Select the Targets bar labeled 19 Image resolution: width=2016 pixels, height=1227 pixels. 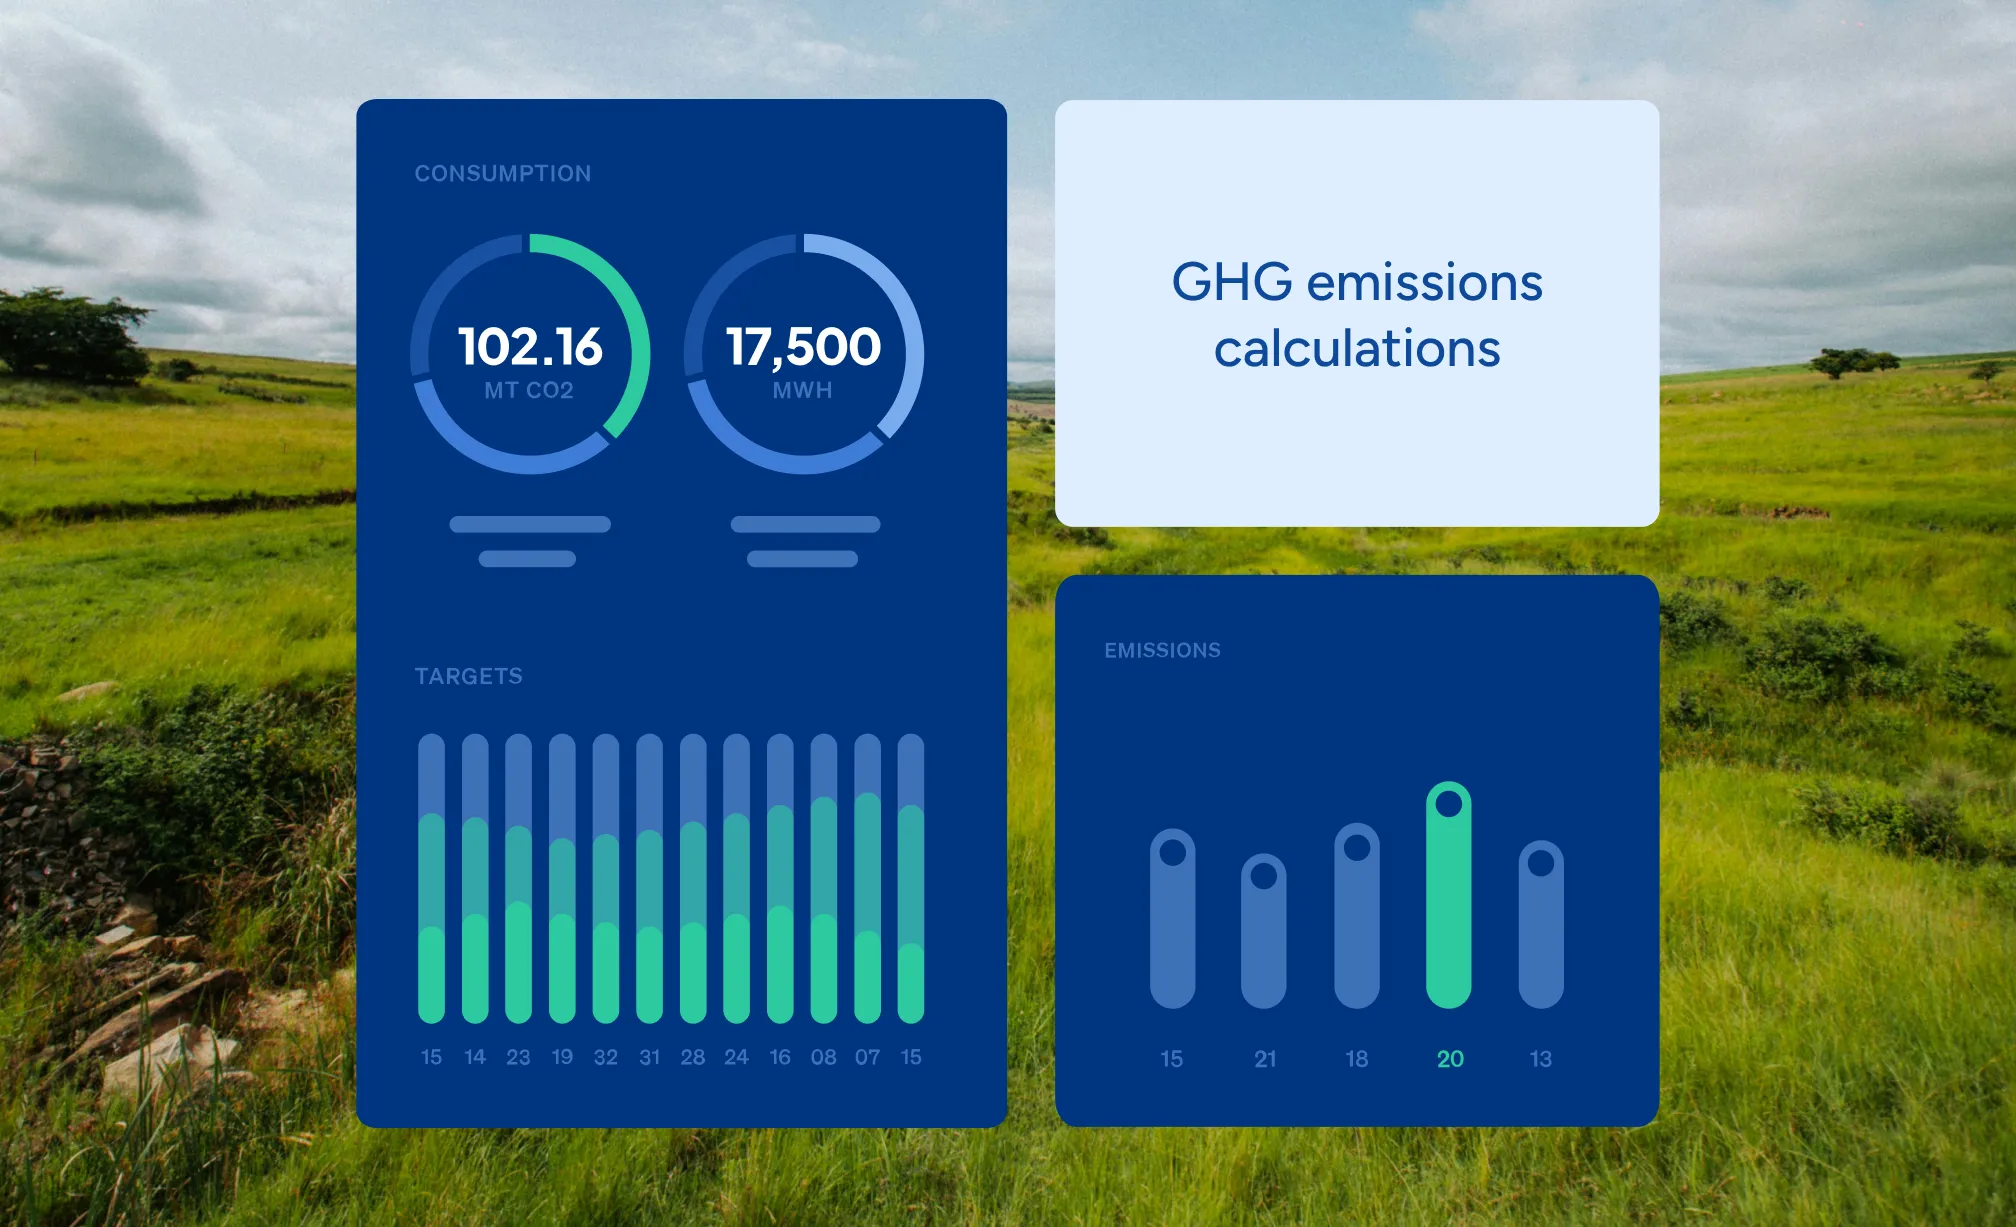point(562,878)
